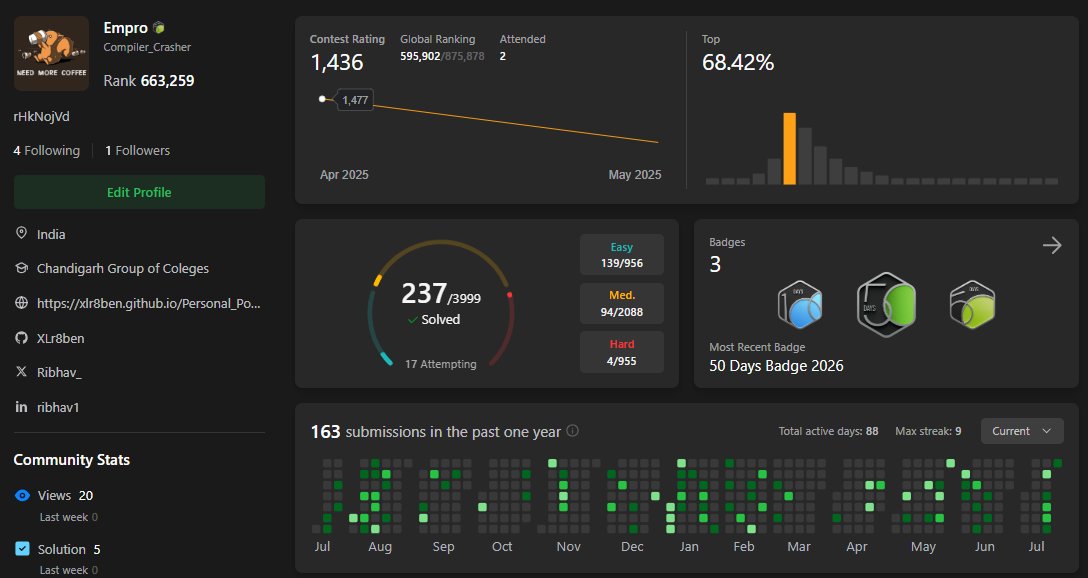Click the location pin icon beside India
The width and height of the screenshot is (1088, 578).
pyautogui.click(x=22, y=233)
